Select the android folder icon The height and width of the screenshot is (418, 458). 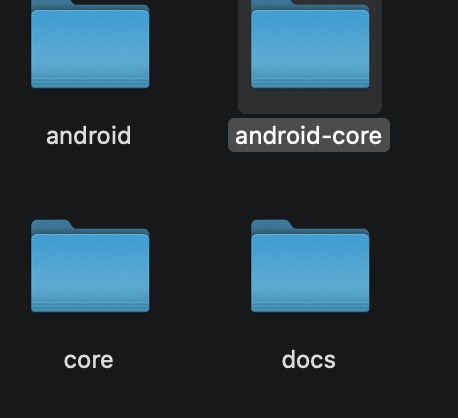[x=90, y=44]
